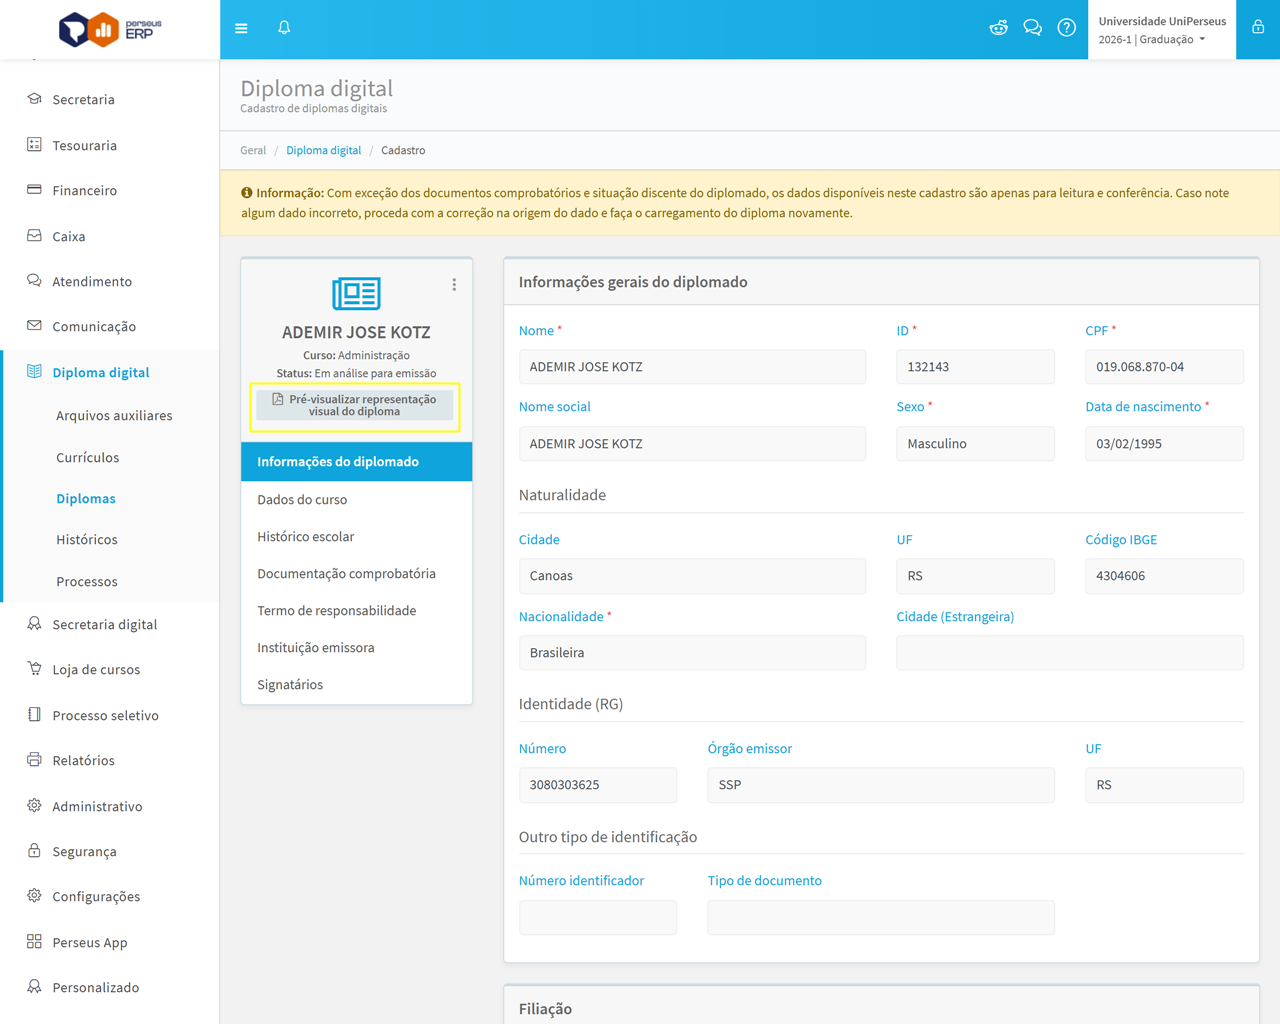The image size is (1280, 1024).
Task: Open the Histórico escolar section
Action: (305, 536)
